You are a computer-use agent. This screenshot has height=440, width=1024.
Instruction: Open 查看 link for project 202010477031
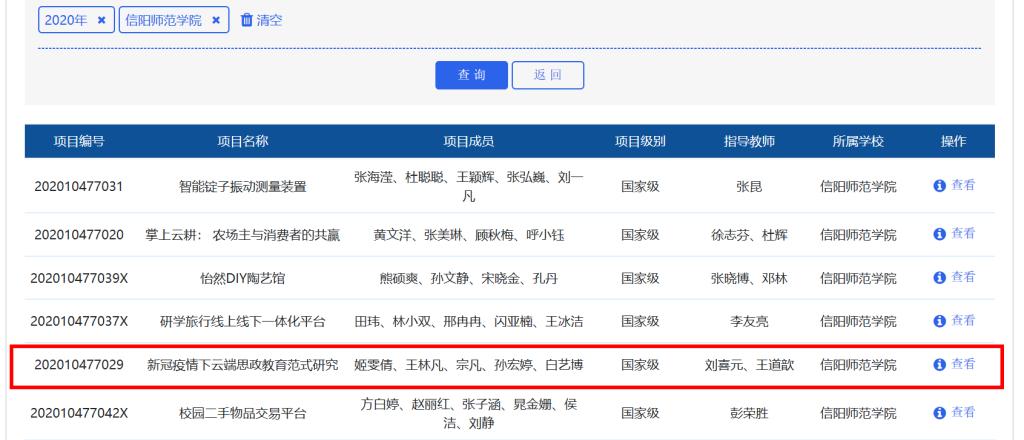(x=963, y=185)
